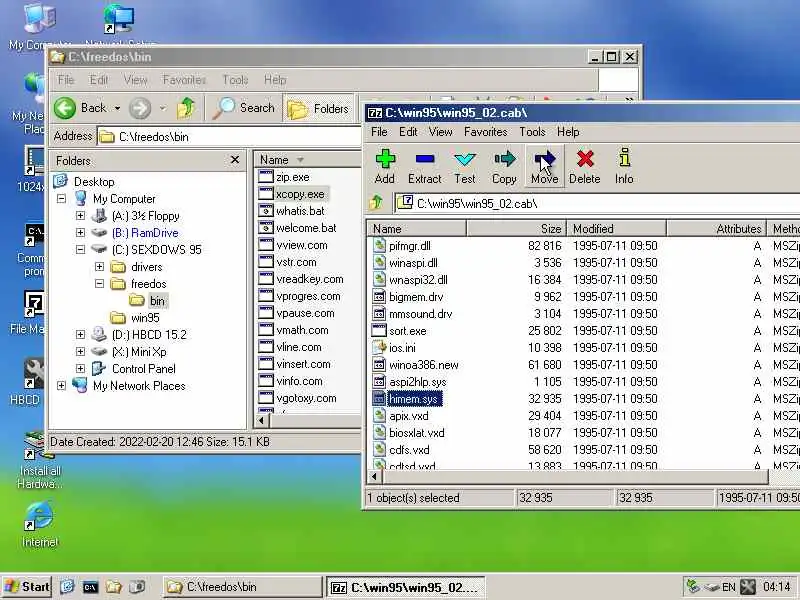Click the command prompt quick launch icon

[x=90, y=587]
